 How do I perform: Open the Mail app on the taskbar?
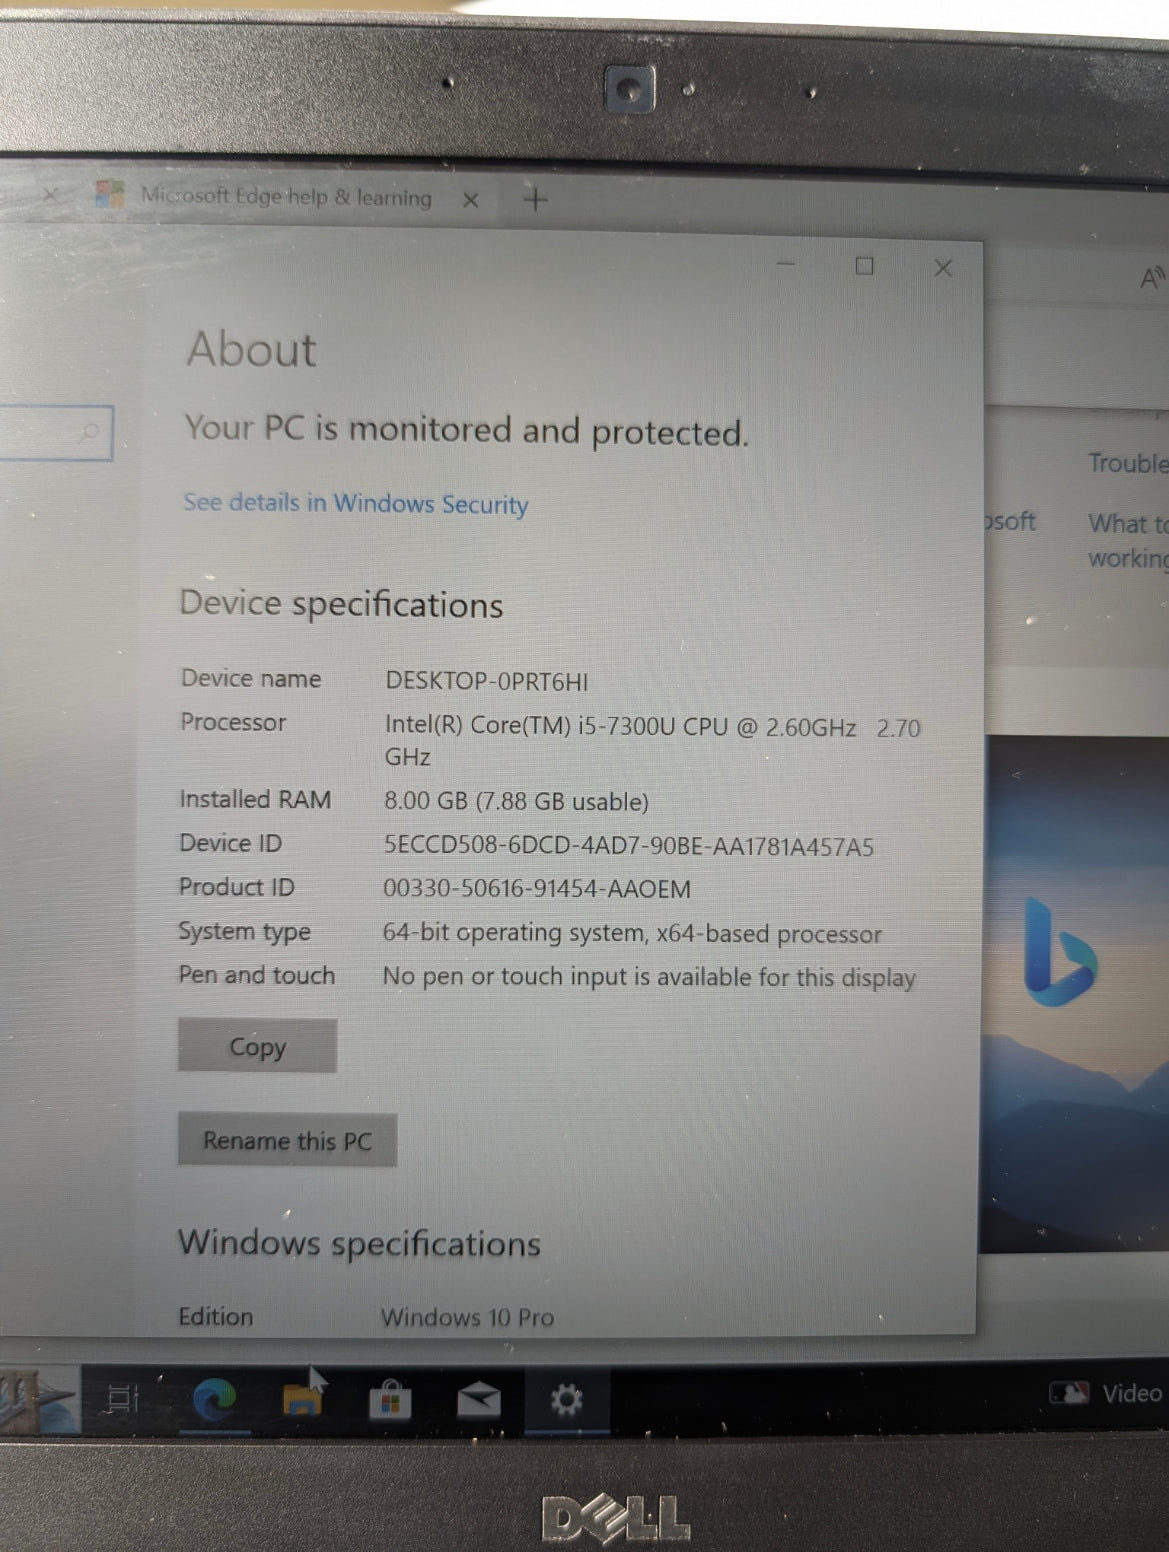478,1401
